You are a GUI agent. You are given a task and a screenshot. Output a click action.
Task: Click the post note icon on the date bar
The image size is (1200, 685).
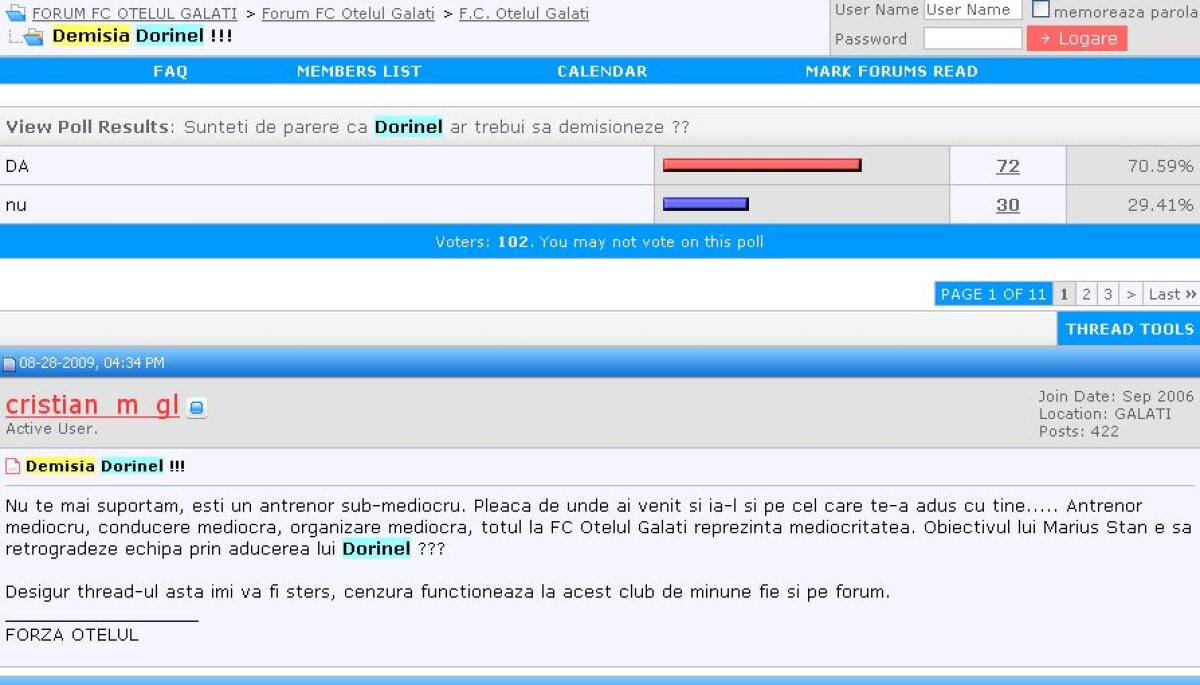tap(11, 362)
